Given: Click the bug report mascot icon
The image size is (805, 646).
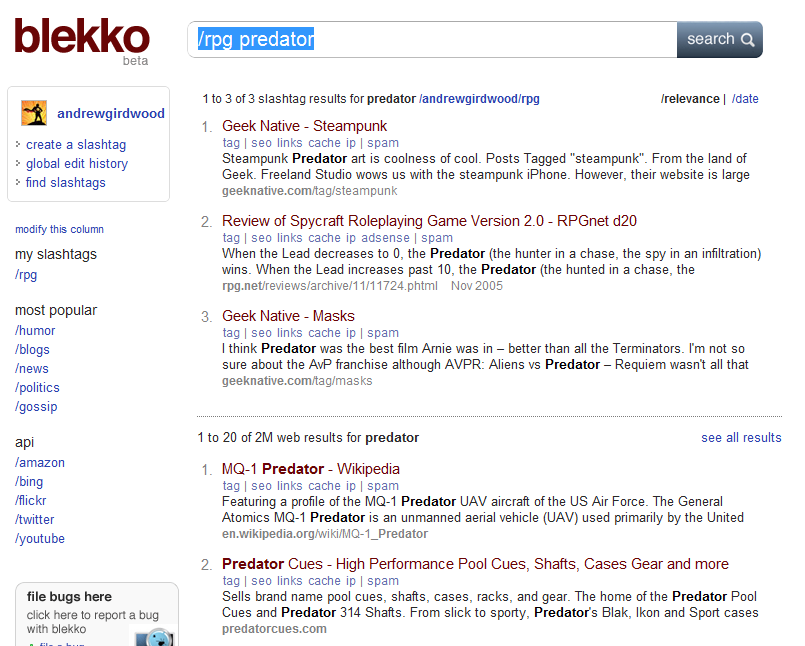Looking at the screenshot, I should tap(157, 637).
